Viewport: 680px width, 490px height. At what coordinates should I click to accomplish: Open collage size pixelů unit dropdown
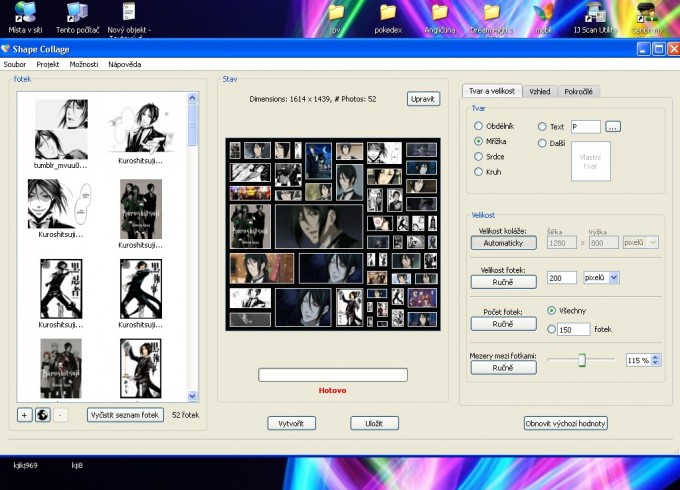tap(653, 242)
